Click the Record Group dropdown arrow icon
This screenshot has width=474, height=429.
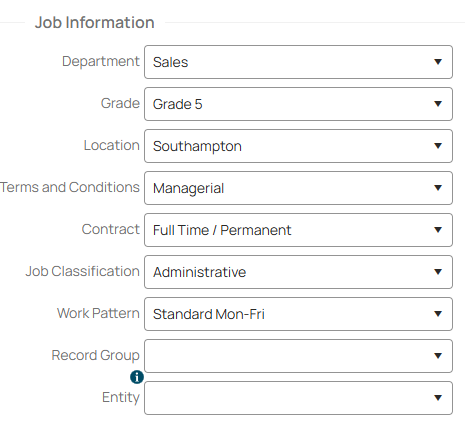pyautogui.click(x=438, y=356)
